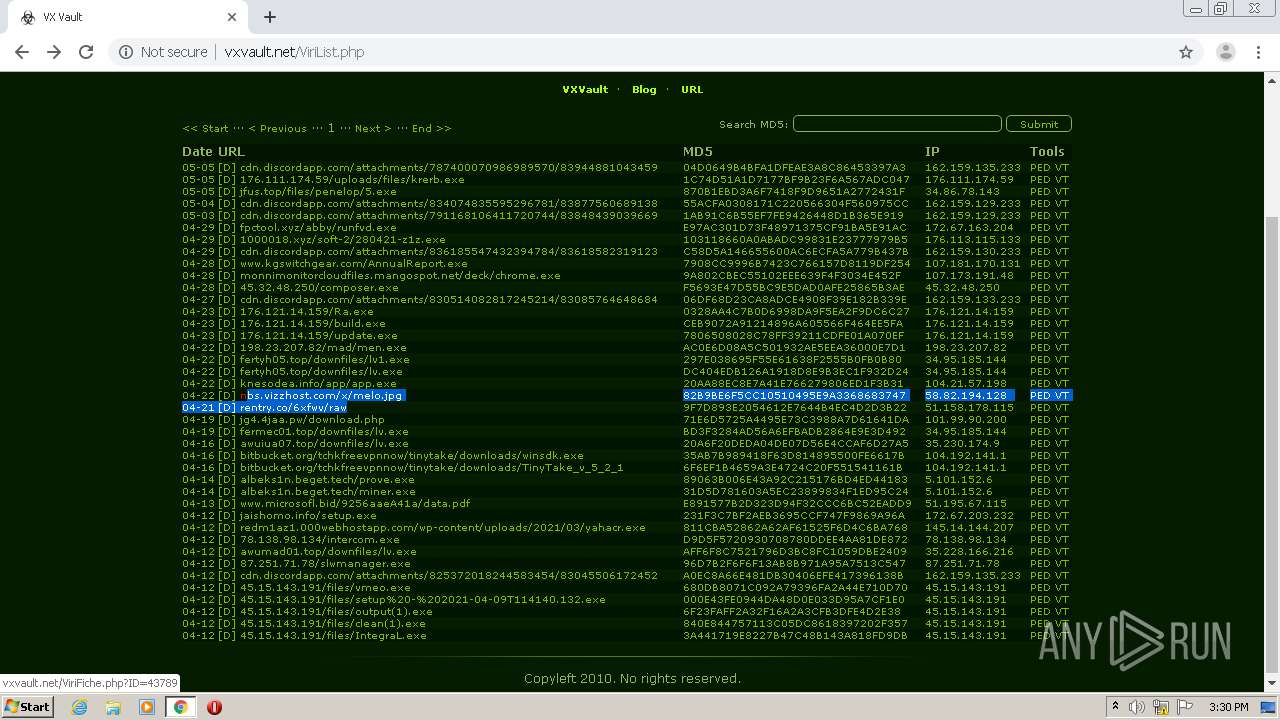
Task: Open the rentry.co/6xfwv/raw entry
Action: pyautogui.click(x=293, y=407)
